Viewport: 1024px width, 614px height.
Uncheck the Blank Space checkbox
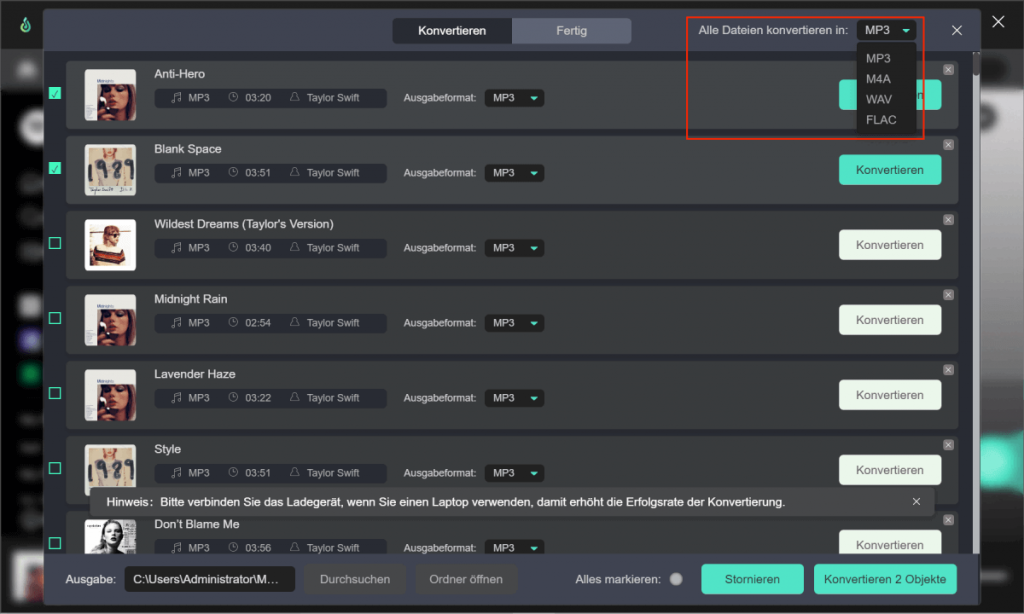[56, 169]
